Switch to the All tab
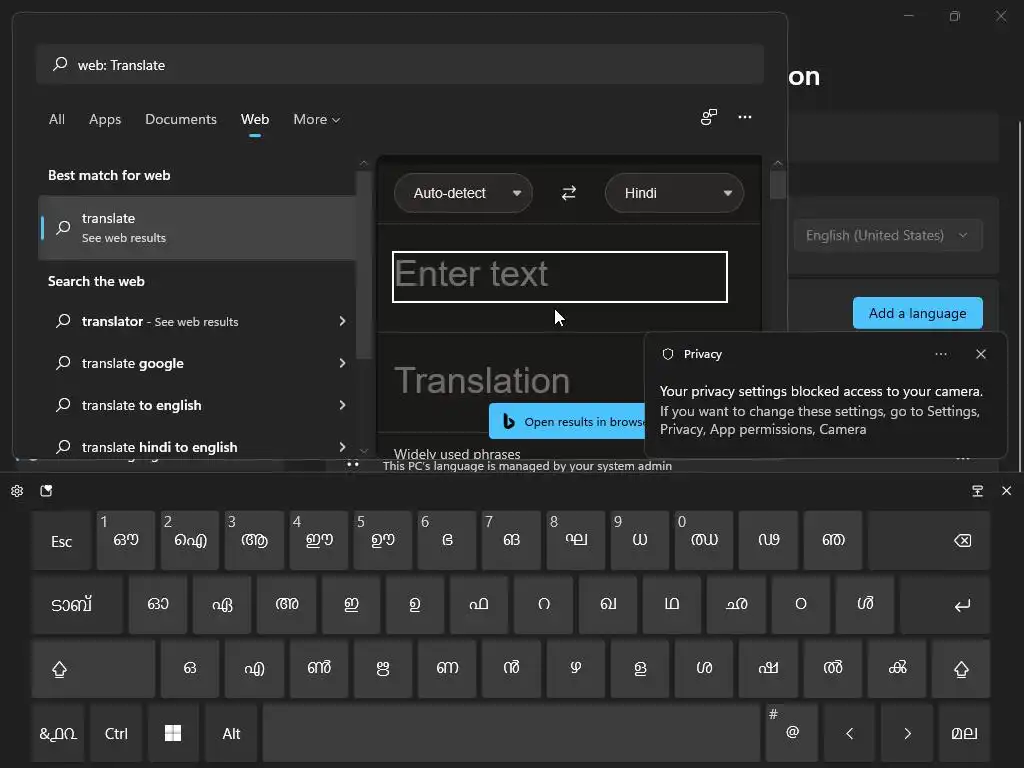 tap(57, 120)
